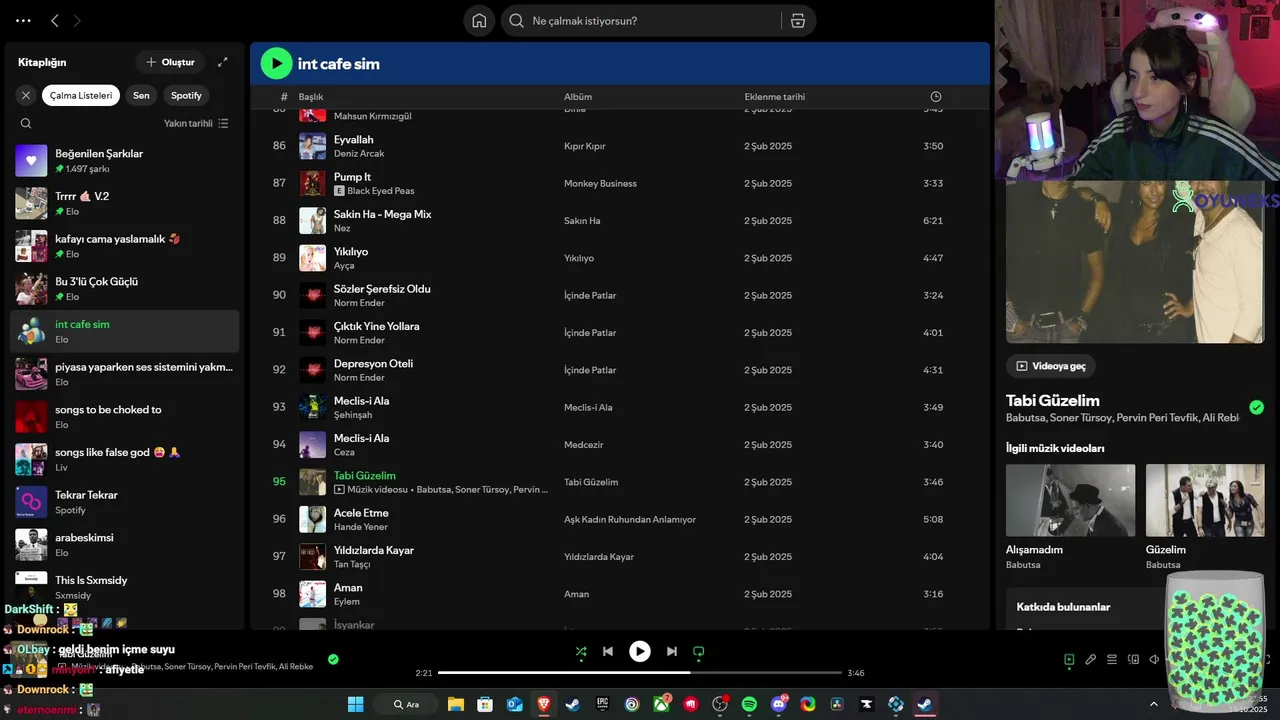Open the Alışamadım related video thumbnail
This screenshot has height=720, width=1280.
coord(1070,500)
